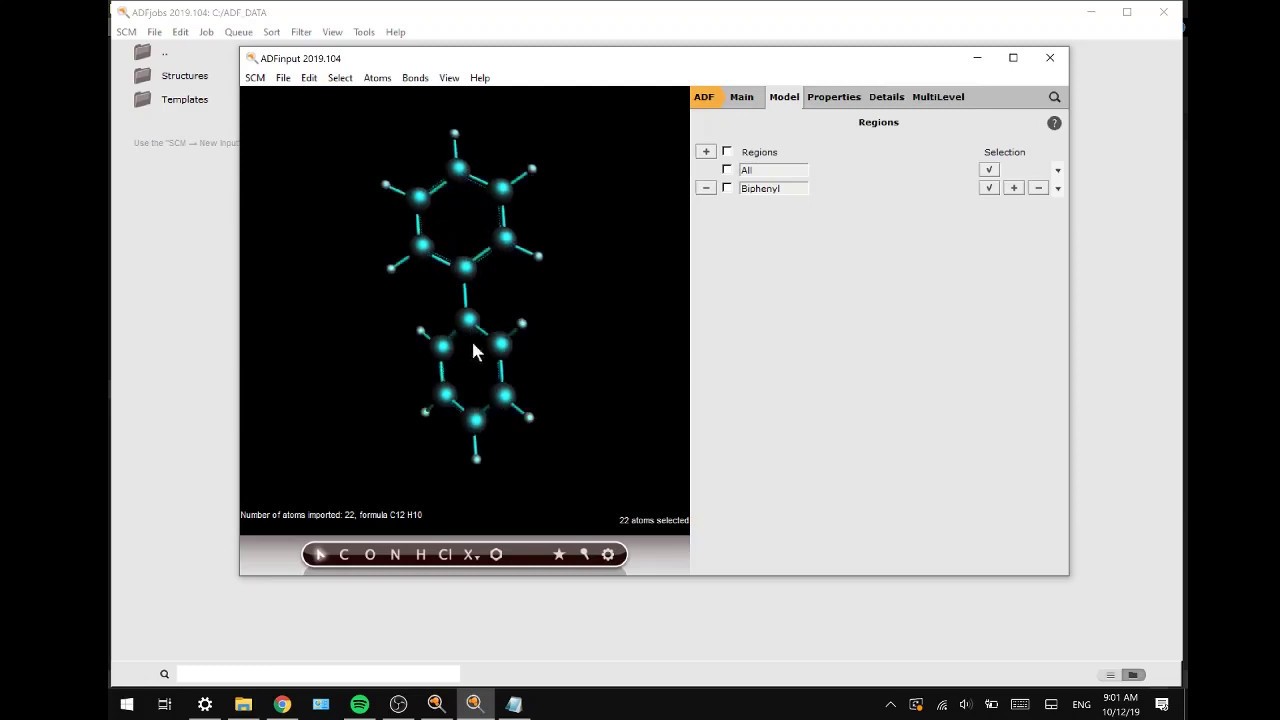Pick the Carbon (C) atom tool

pos(344,554)
